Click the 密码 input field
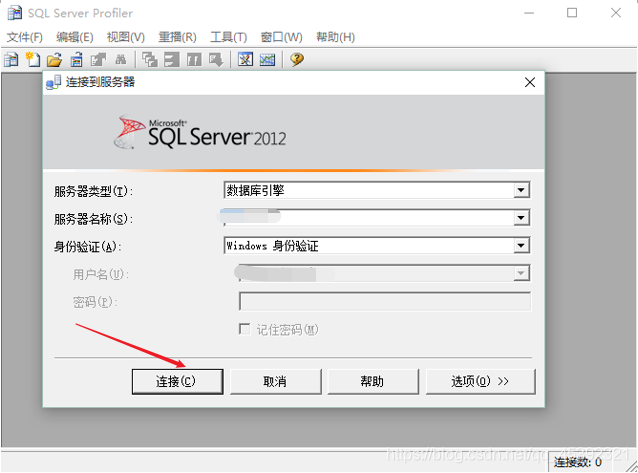638x473 pixels. pos(385,301)
